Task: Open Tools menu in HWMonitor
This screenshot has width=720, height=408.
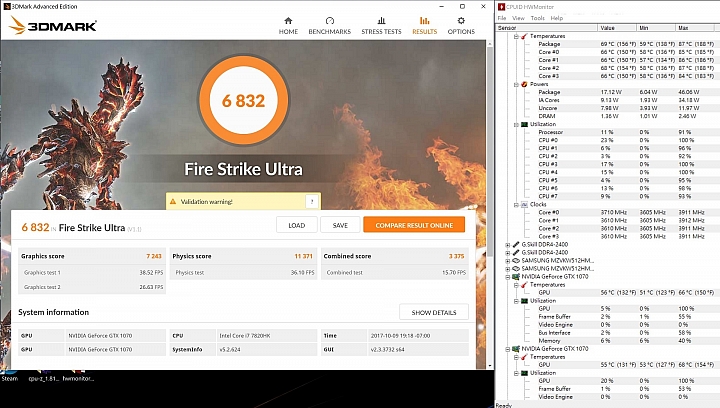Action: 538,18
